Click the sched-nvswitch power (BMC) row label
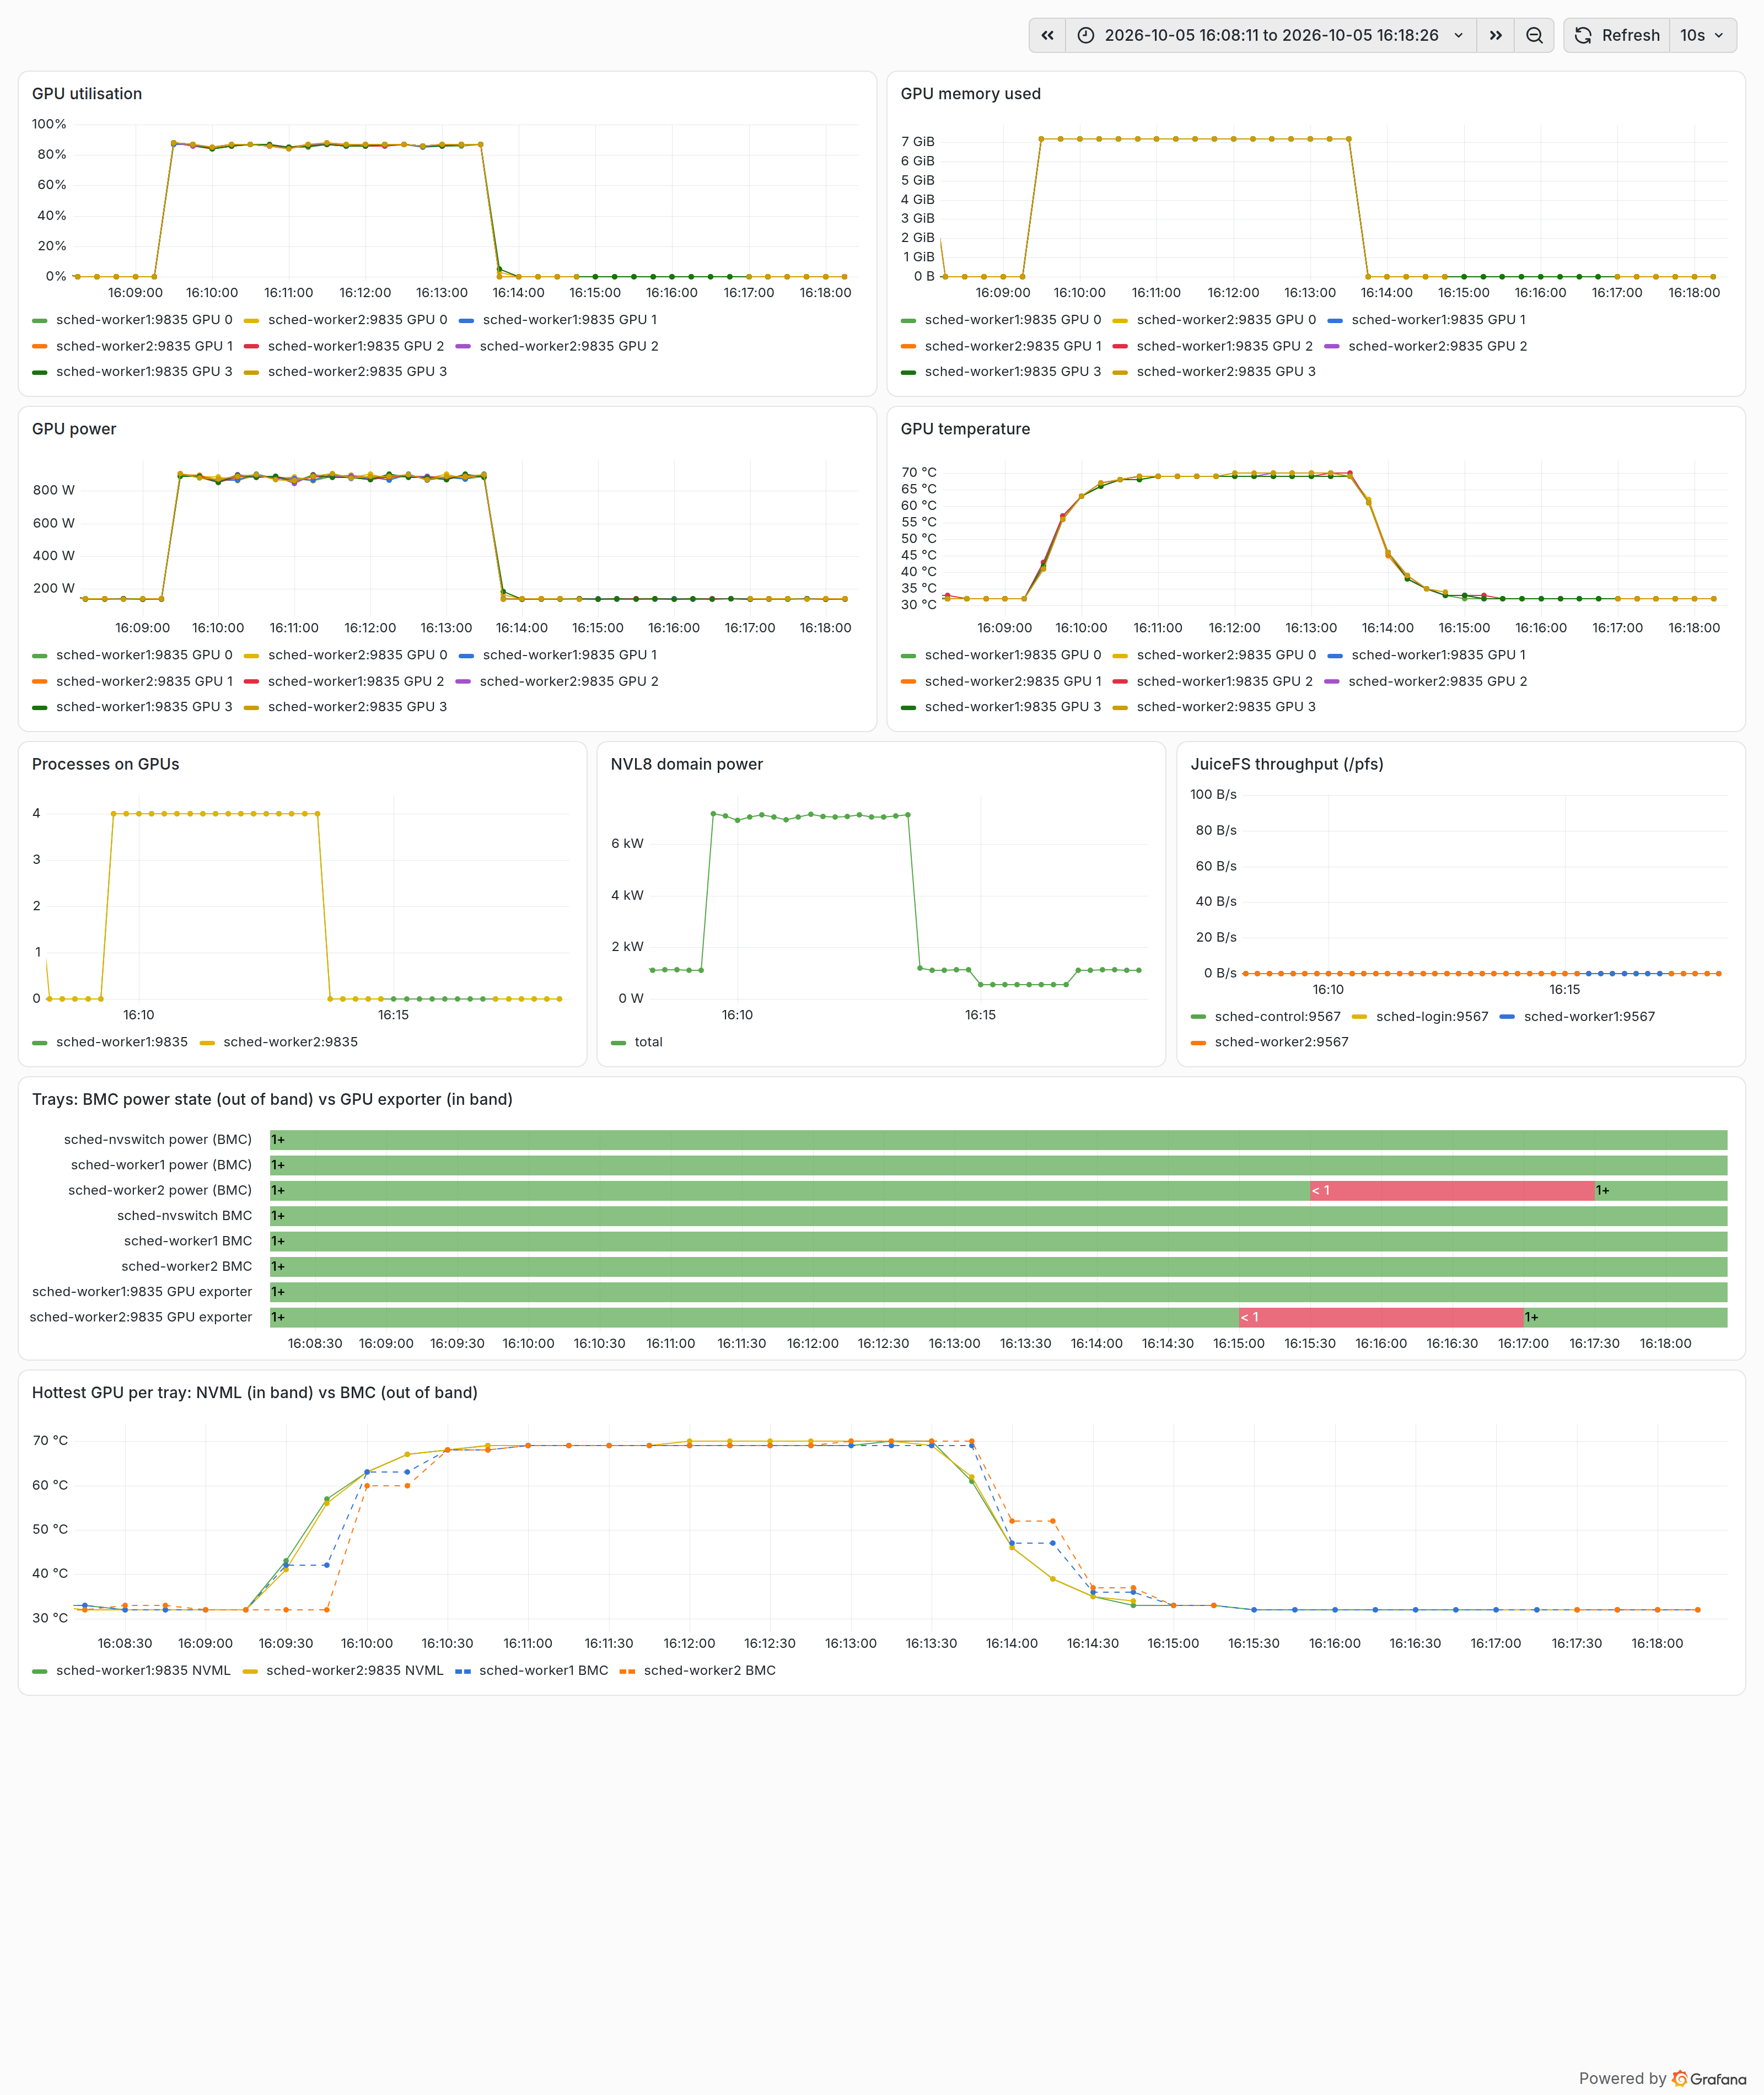The image size is (1764, 2095). pyautogui.click(x=158, y=1140)
